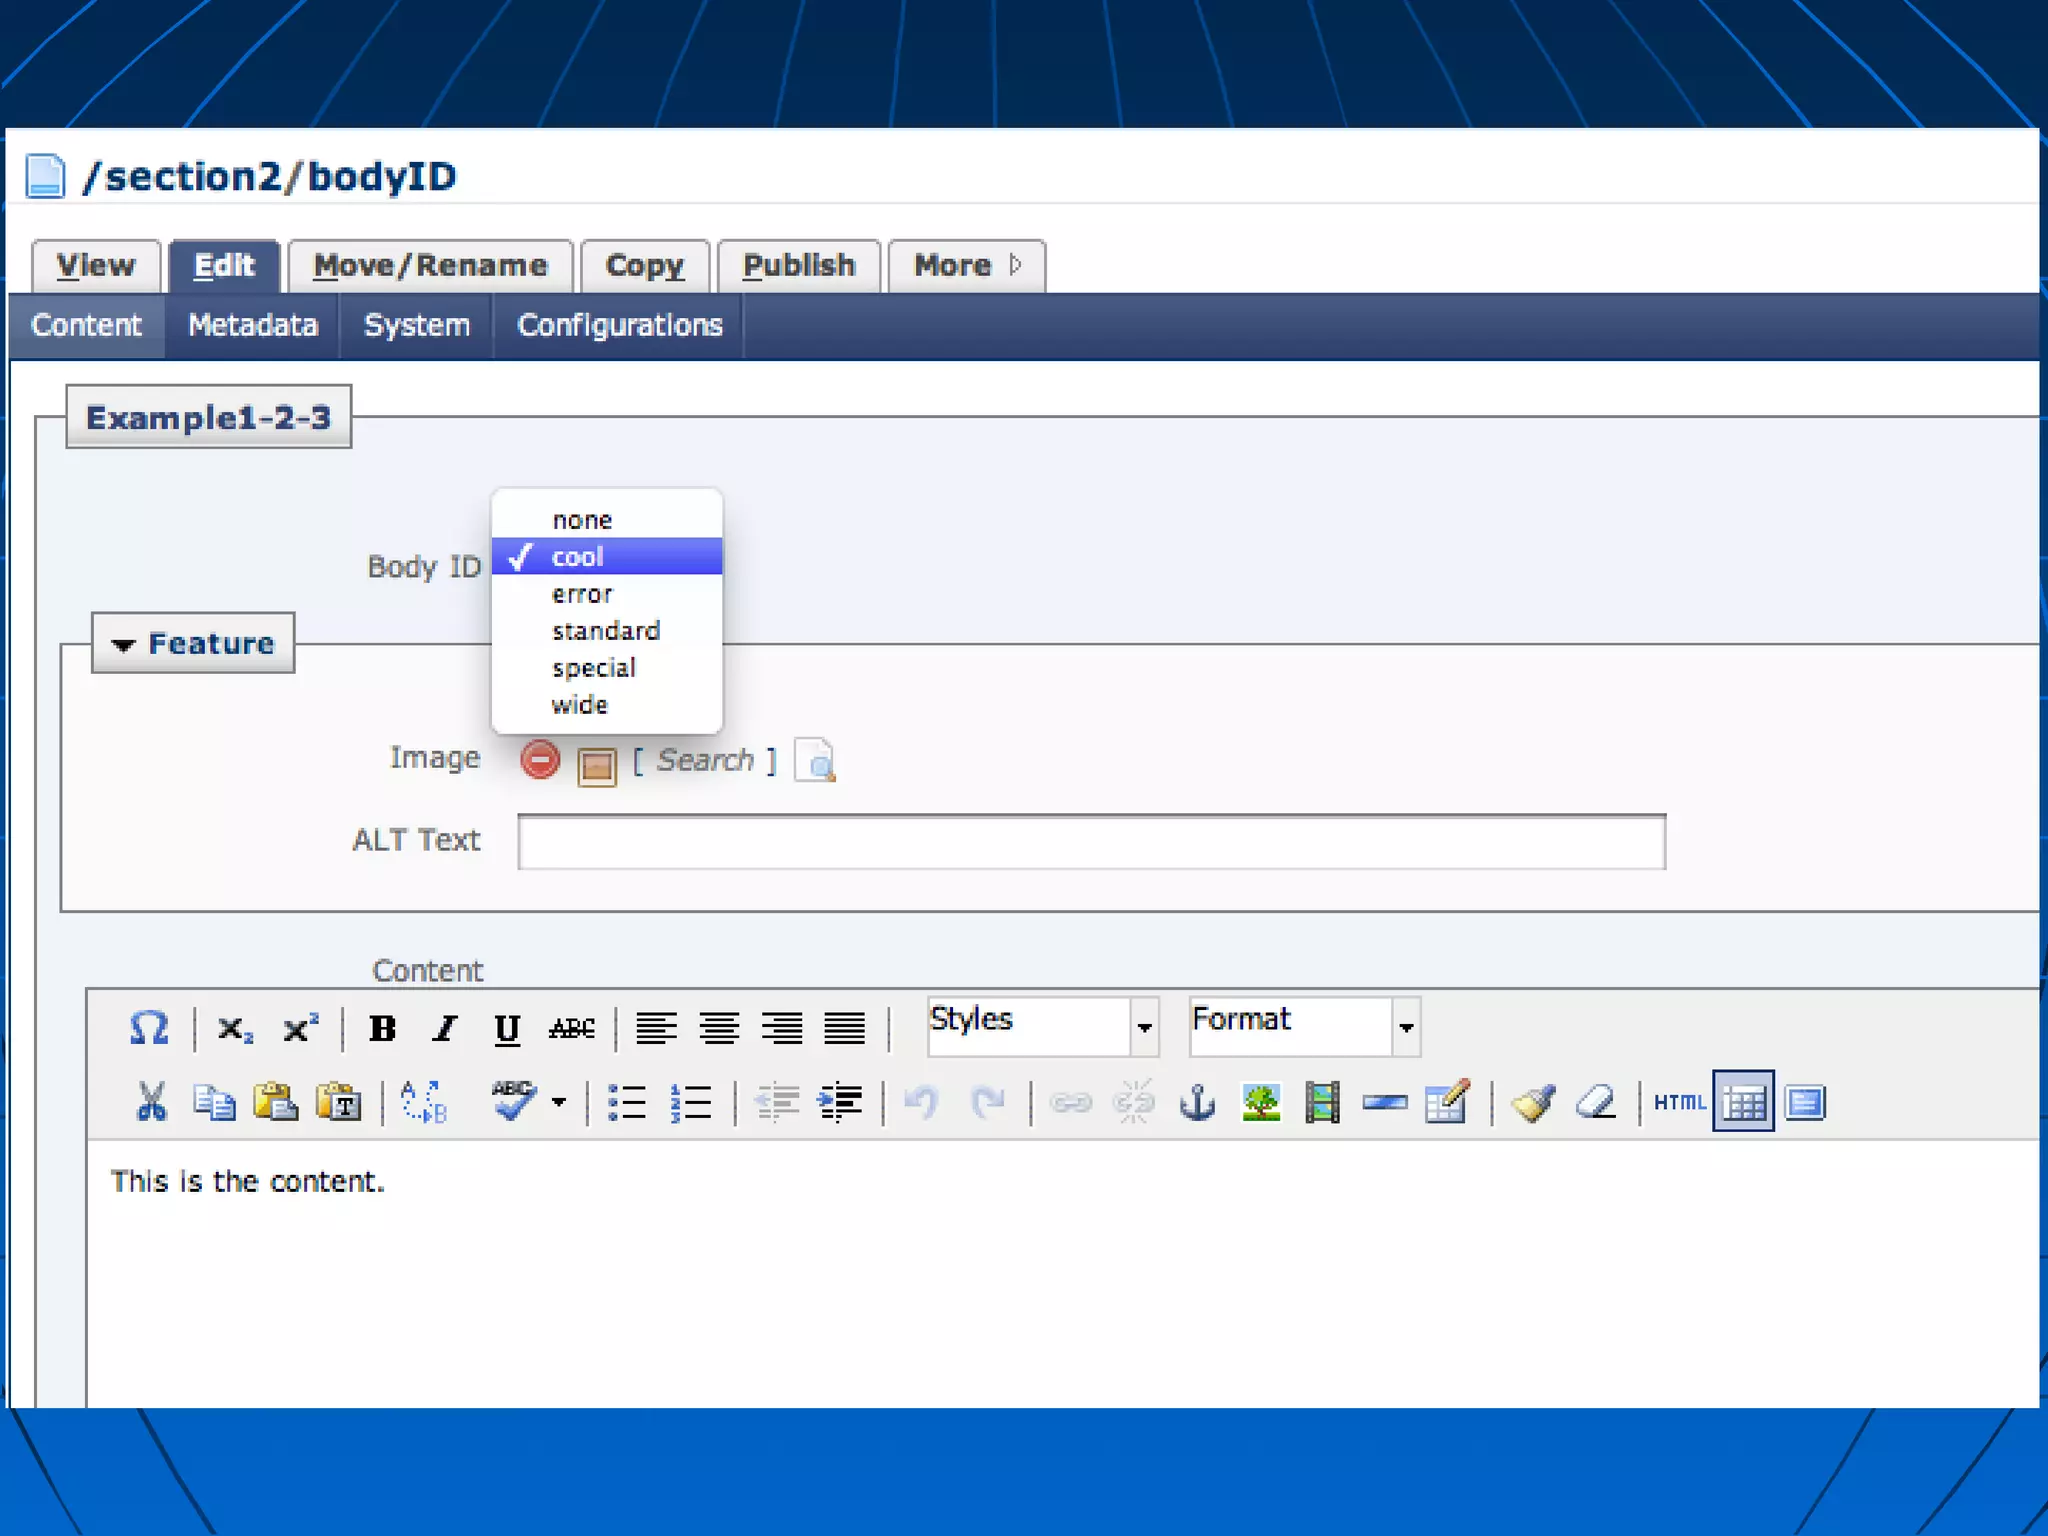2048x1536 pixels.
Task: Insert hyperlink chain icon
Action: click(1071, 1102)
